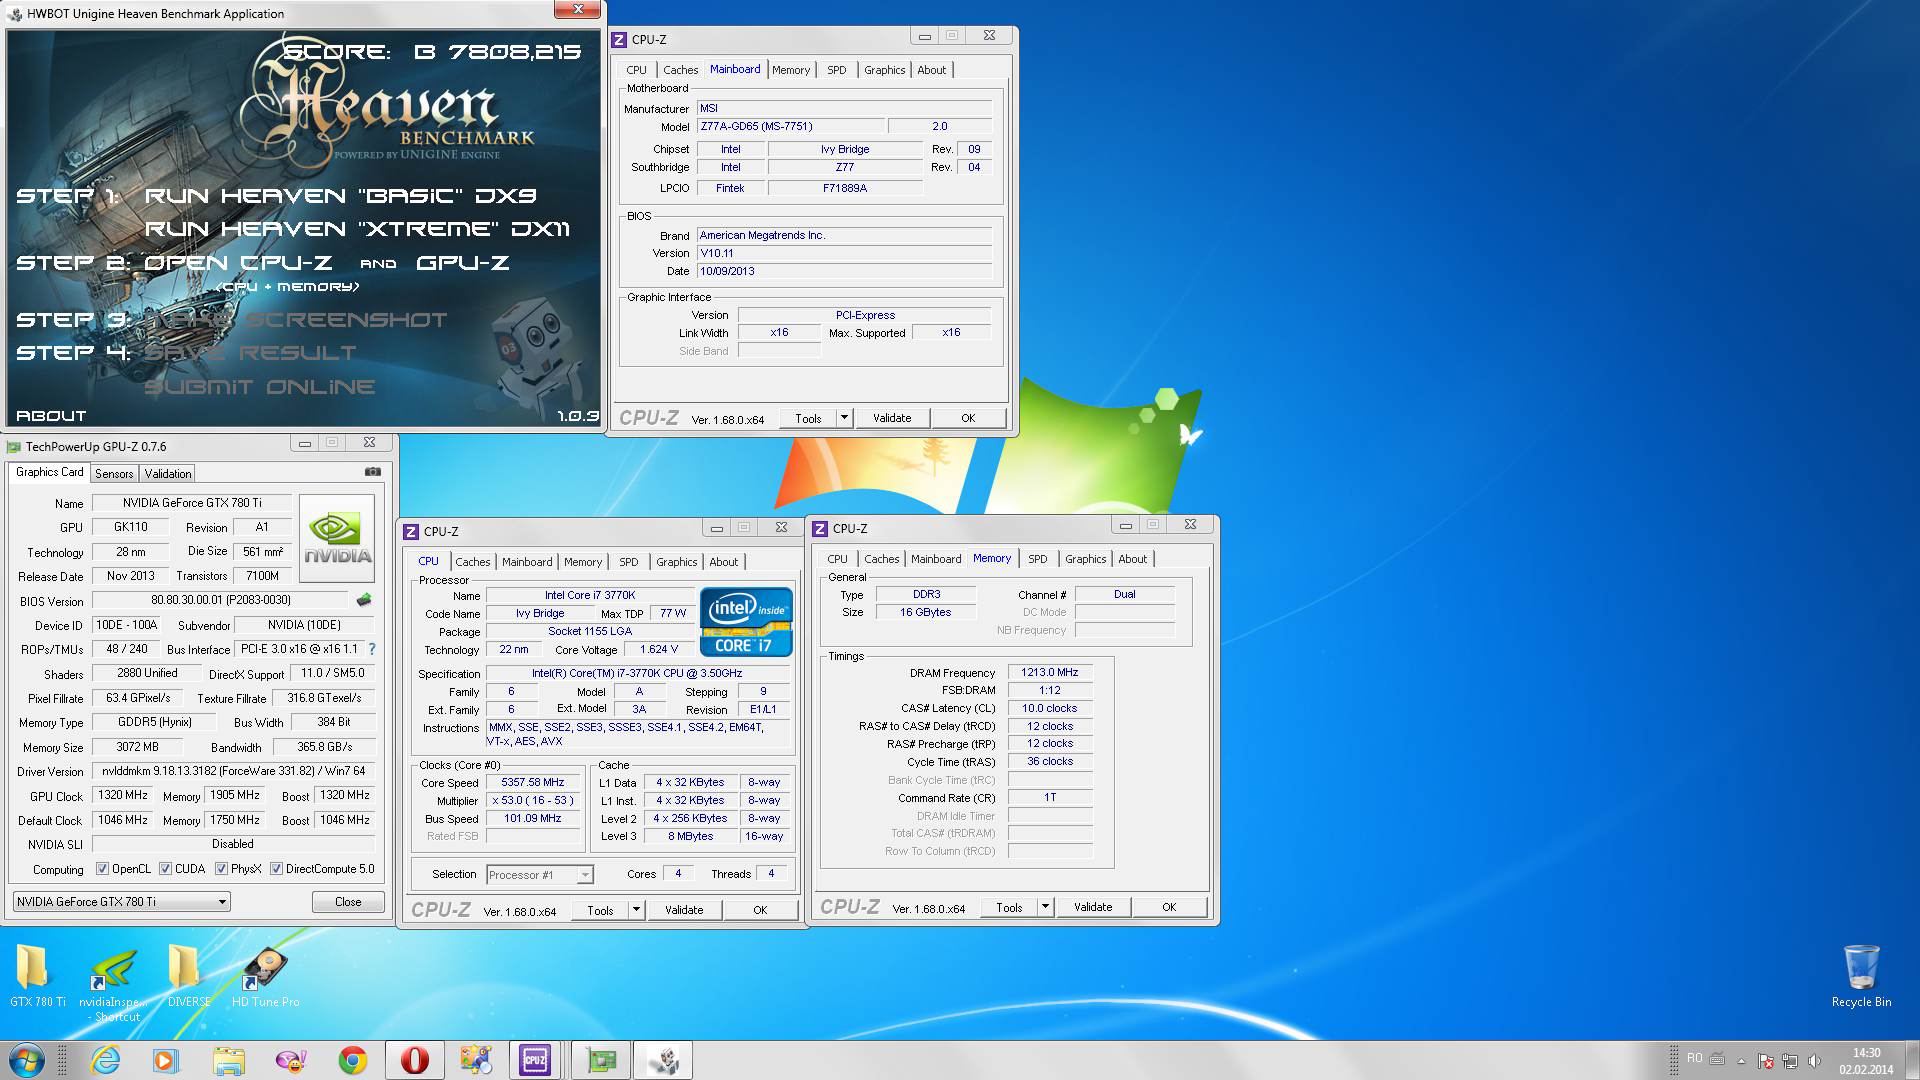Switch to HWBOT Heaven taskbar button
This screenshot has width=1920, height=1080.
664,1060
